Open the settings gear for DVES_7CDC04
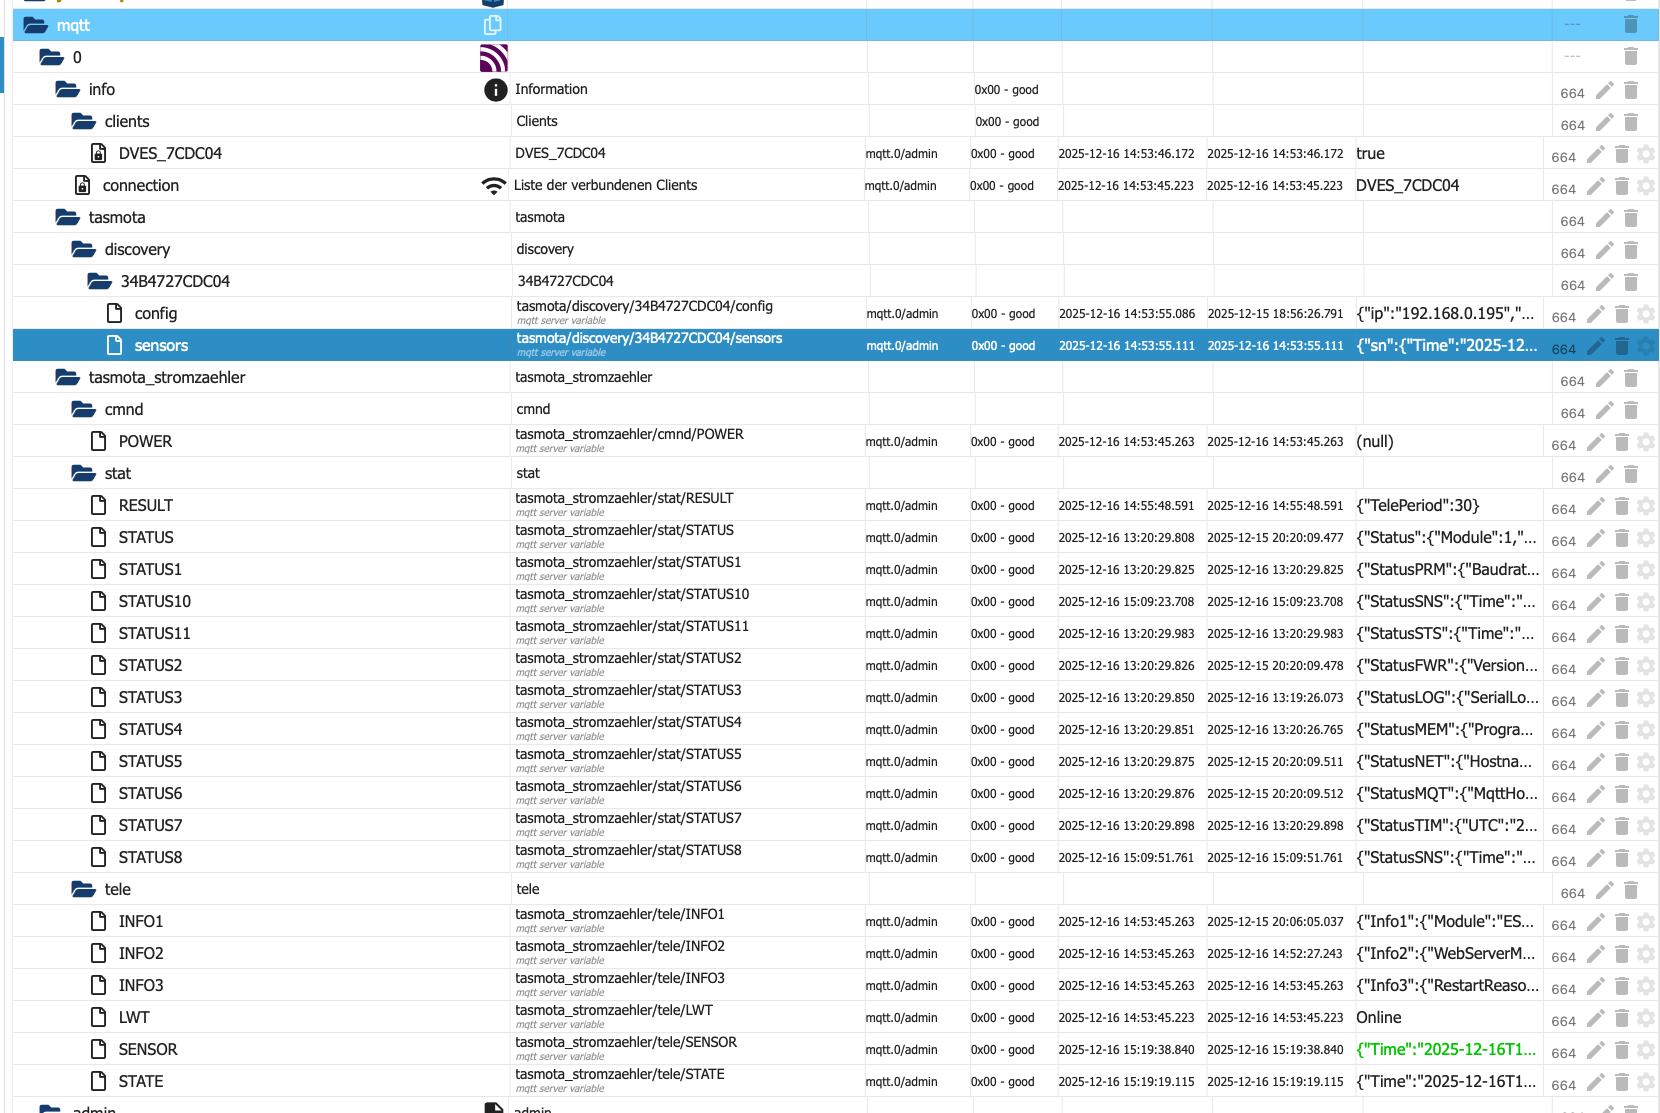Screen dimensions: 1660x1113 1646,154
